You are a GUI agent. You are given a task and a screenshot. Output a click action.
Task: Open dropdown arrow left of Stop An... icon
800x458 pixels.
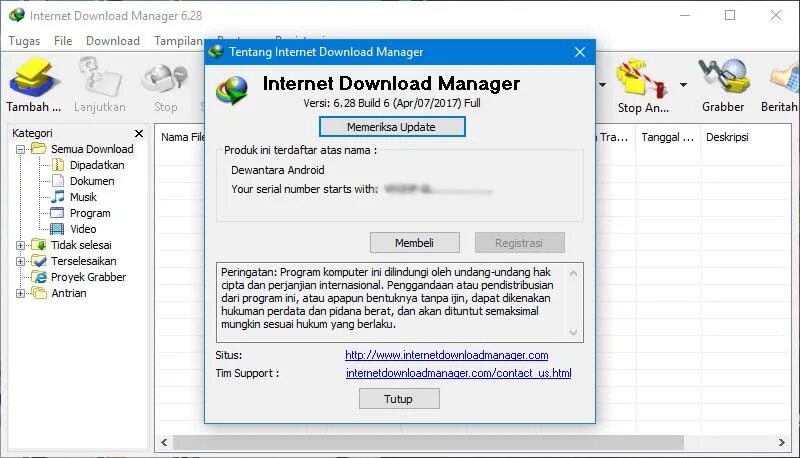(x=602, y=85)
